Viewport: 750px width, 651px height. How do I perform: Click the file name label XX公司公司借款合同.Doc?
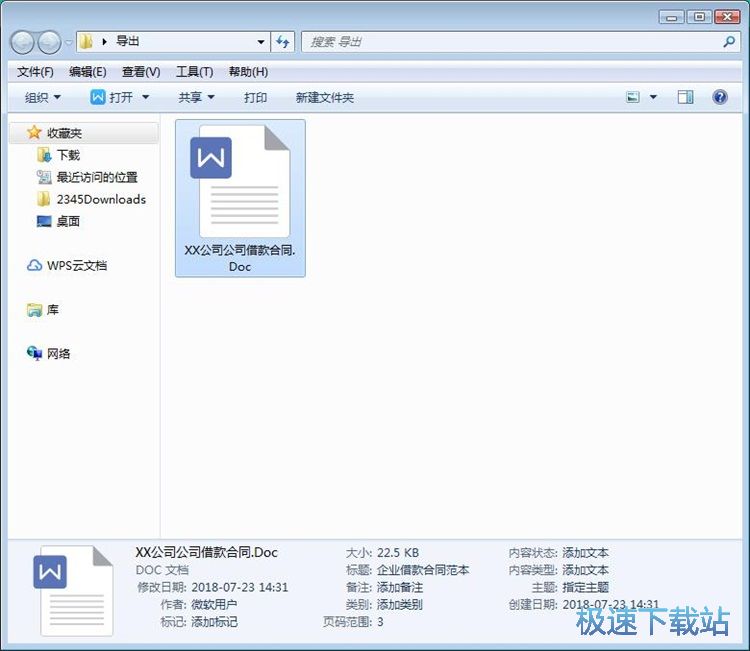click(x=240, y=258)
